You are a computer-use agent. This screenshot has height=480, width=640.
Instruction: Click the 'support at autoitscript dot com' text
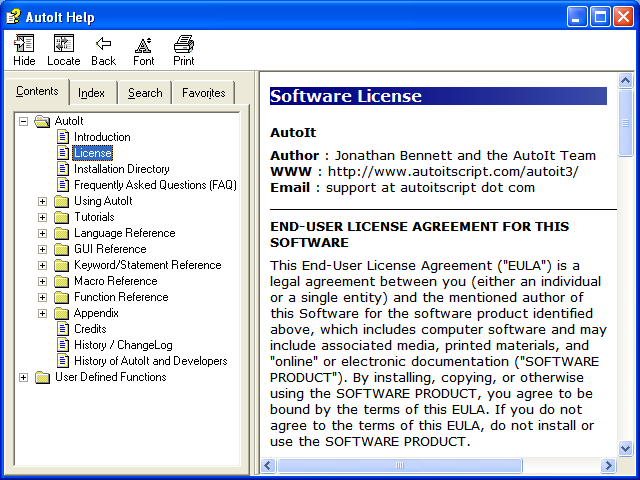coord(430,188)
